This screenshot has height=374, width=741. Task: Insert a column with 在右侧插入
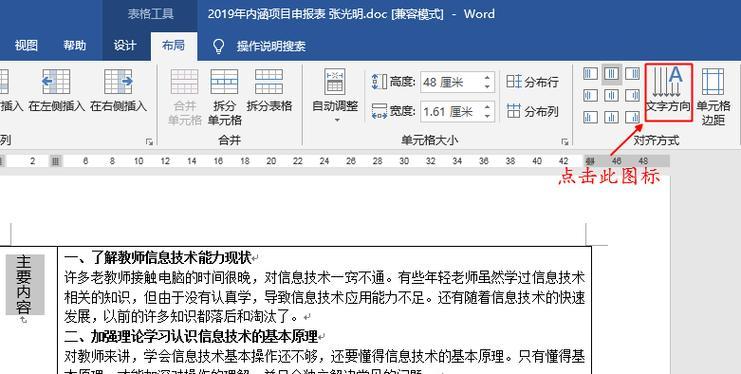[119, 91]
